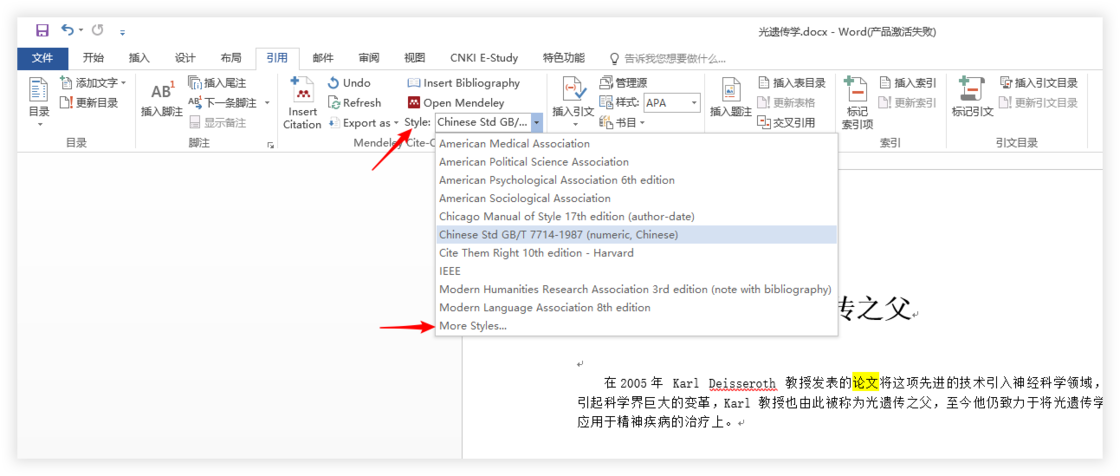Open the Export as dropdown
This screenshot has width=1120, height=476.
(x=363, y=123)
